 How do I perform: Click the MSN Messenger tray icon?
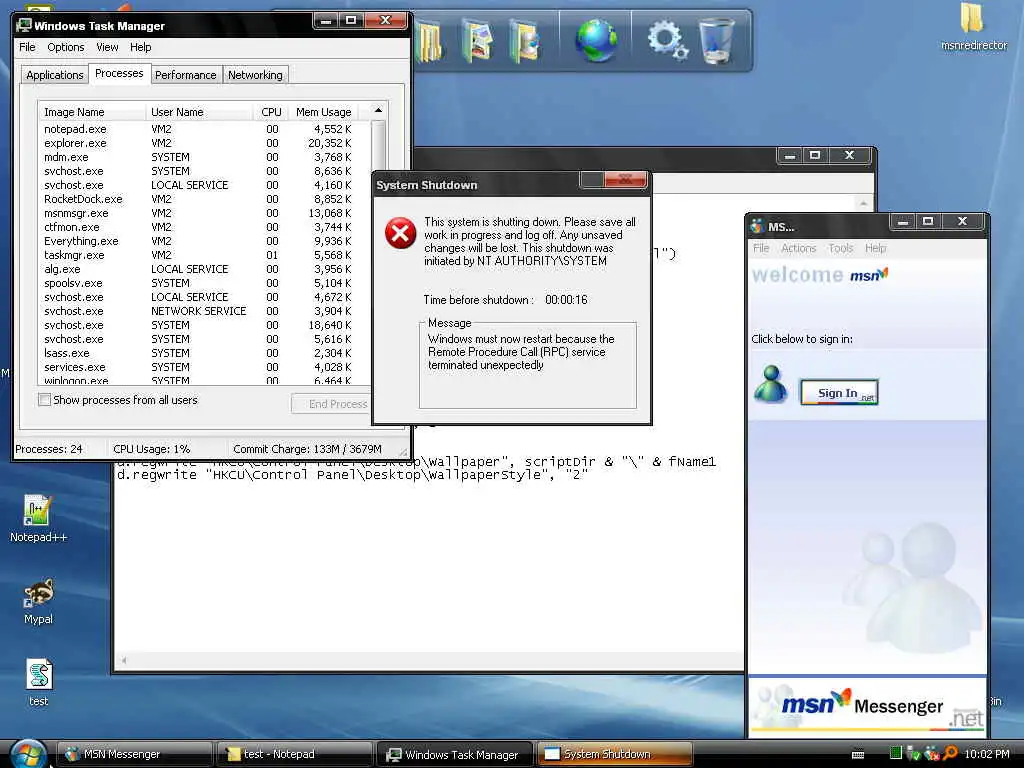tap(932, 754)
